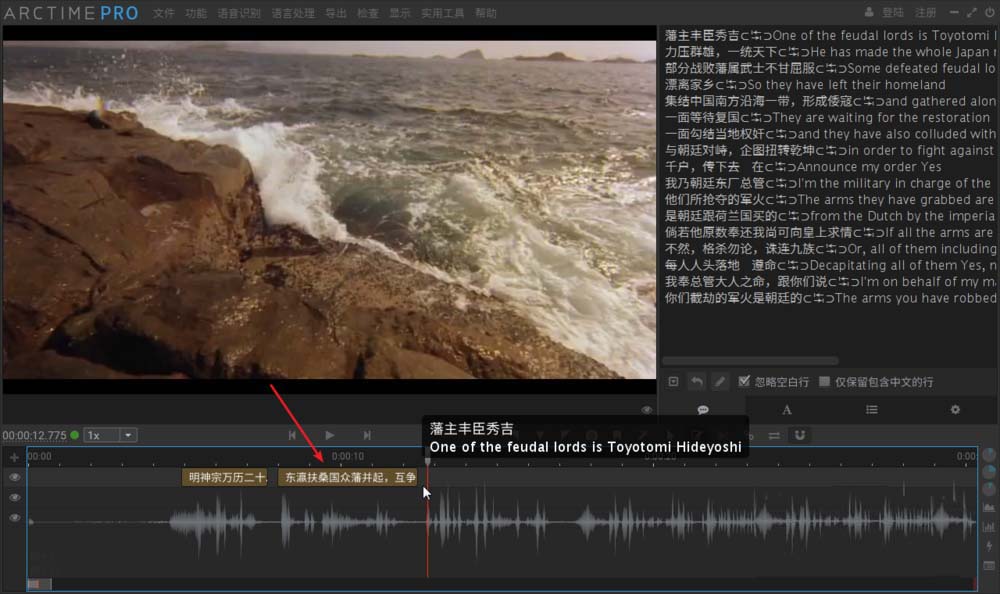The image size is (1000, 594).
Task: Toggle visibility eye of the third track
Action: [14, 517]
